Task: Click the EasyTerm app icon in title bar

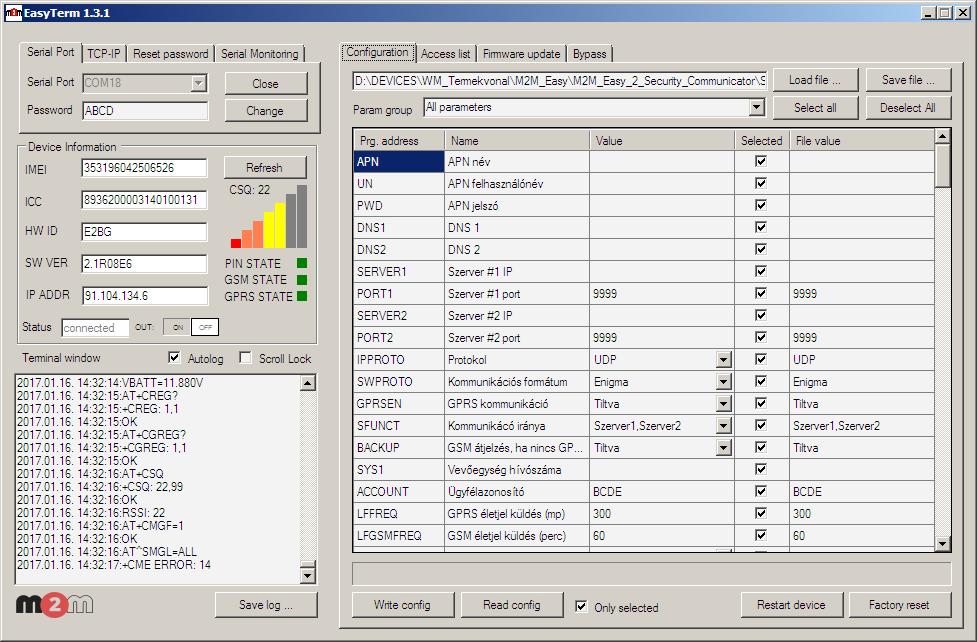Action: click(14, 12)
